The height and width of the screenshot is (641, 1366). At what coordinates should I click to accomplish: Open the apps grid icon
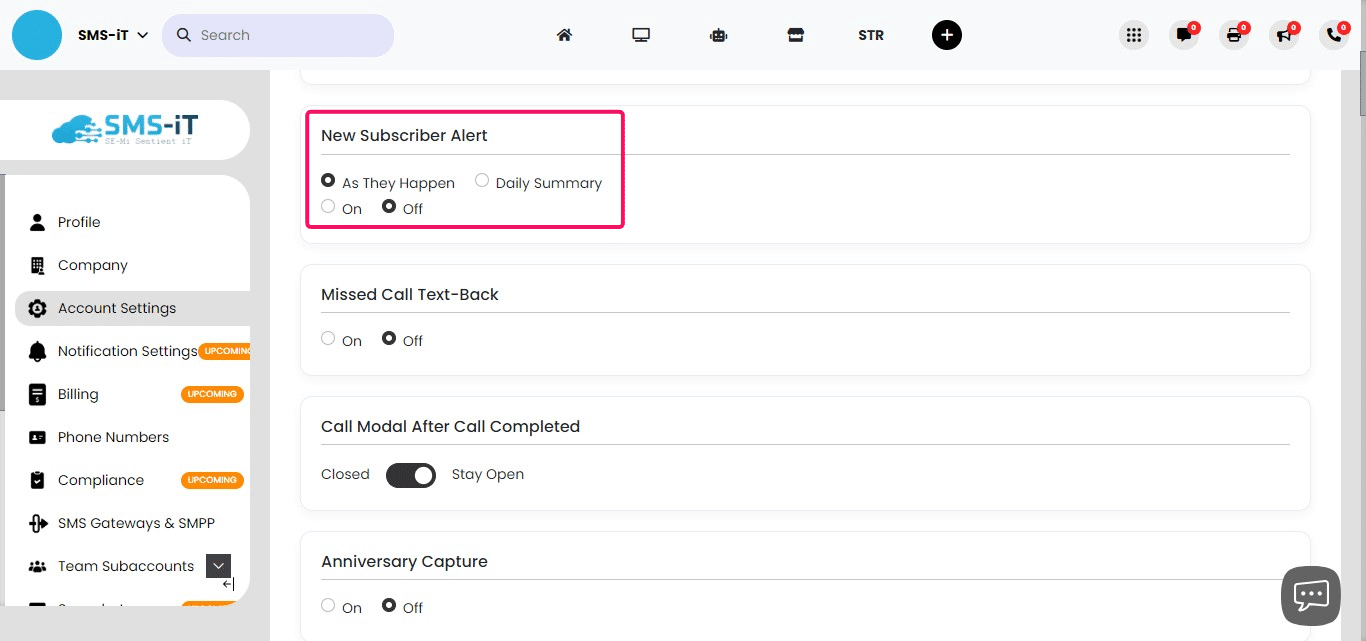1134,34
